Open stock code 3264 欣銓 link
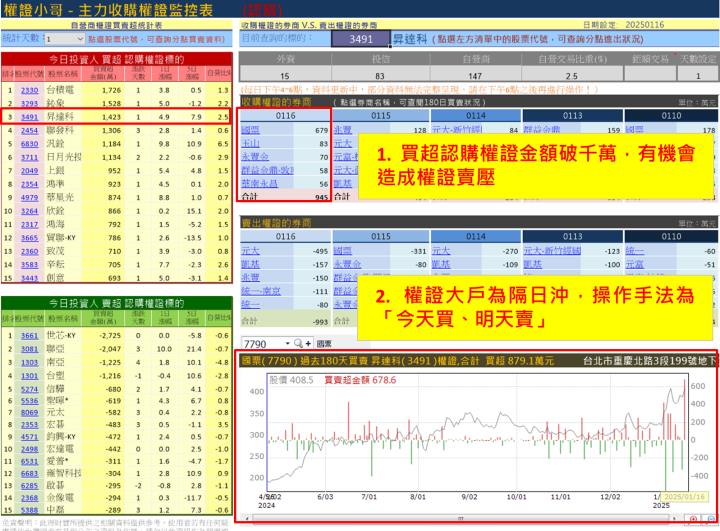The image size is (720, 531). pos(29,211)
